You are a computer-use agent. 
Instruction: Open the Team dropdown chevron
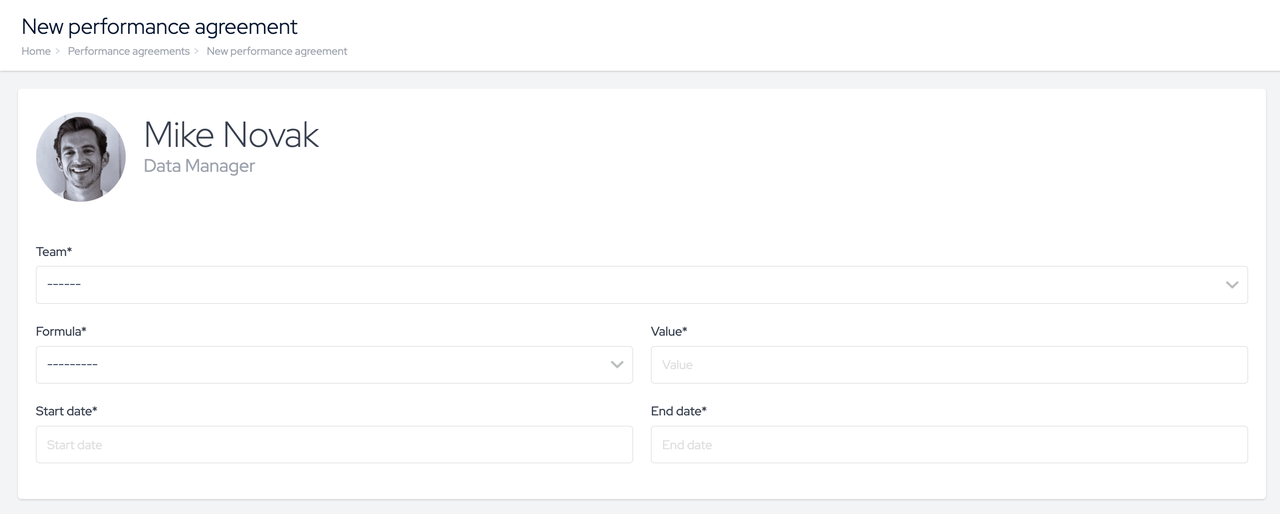(x=1232, y=285)
